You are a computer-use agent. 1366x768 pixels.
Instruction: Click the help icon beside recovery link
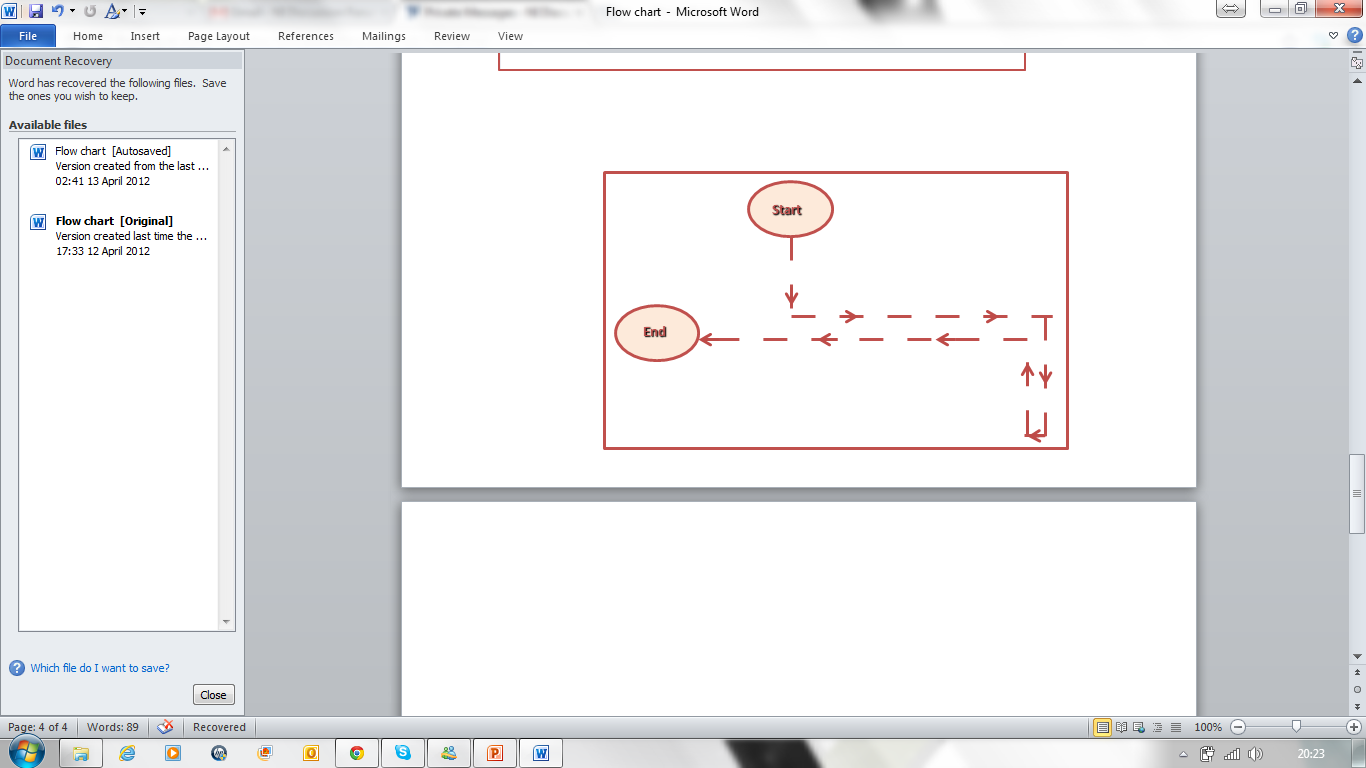[x=17, y=668]
